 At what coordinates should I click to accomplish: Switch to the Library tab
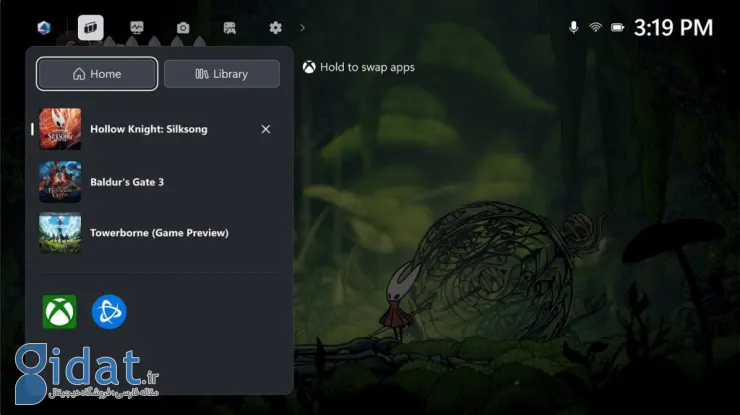222,74
